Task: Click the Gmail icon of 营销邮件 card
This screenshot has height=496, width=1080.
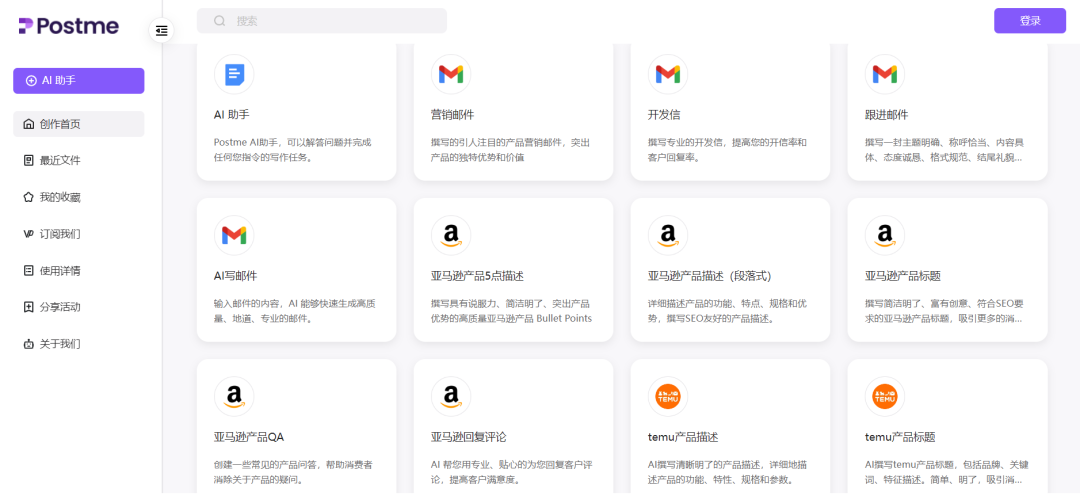Action: (451, 74)
